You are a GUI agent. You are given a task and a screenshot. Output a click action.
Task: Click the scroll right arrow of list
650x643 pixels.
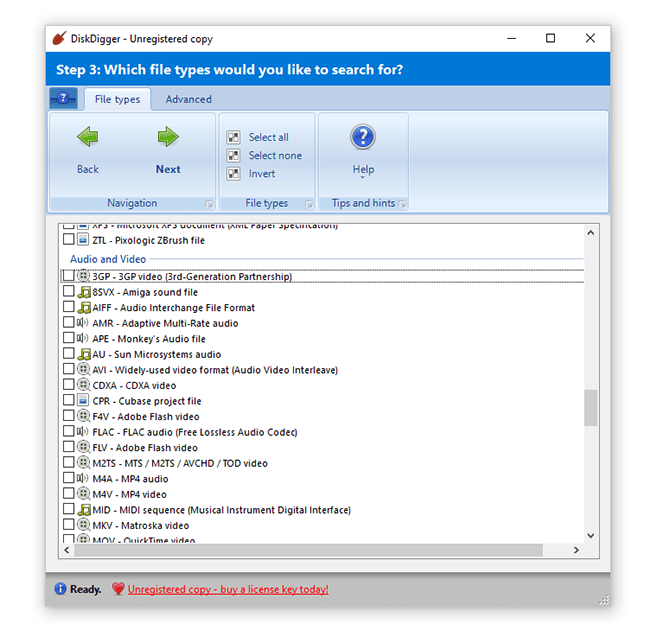coord(576,550)
